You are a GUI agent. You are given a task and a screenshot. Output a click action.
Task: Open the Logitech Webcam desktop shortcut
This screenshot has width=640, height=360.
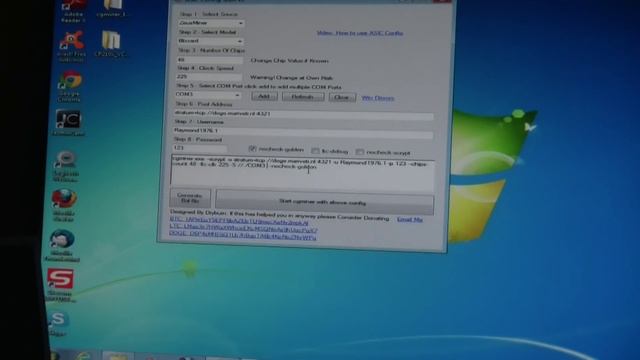coord(66,166)
